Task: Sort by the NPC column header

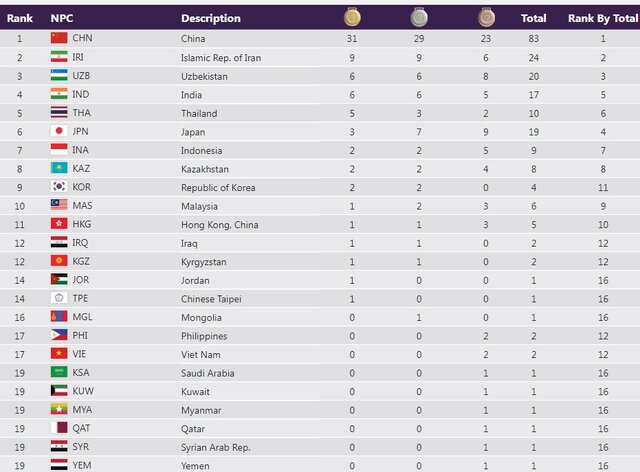Action: (x=62, y=18)
